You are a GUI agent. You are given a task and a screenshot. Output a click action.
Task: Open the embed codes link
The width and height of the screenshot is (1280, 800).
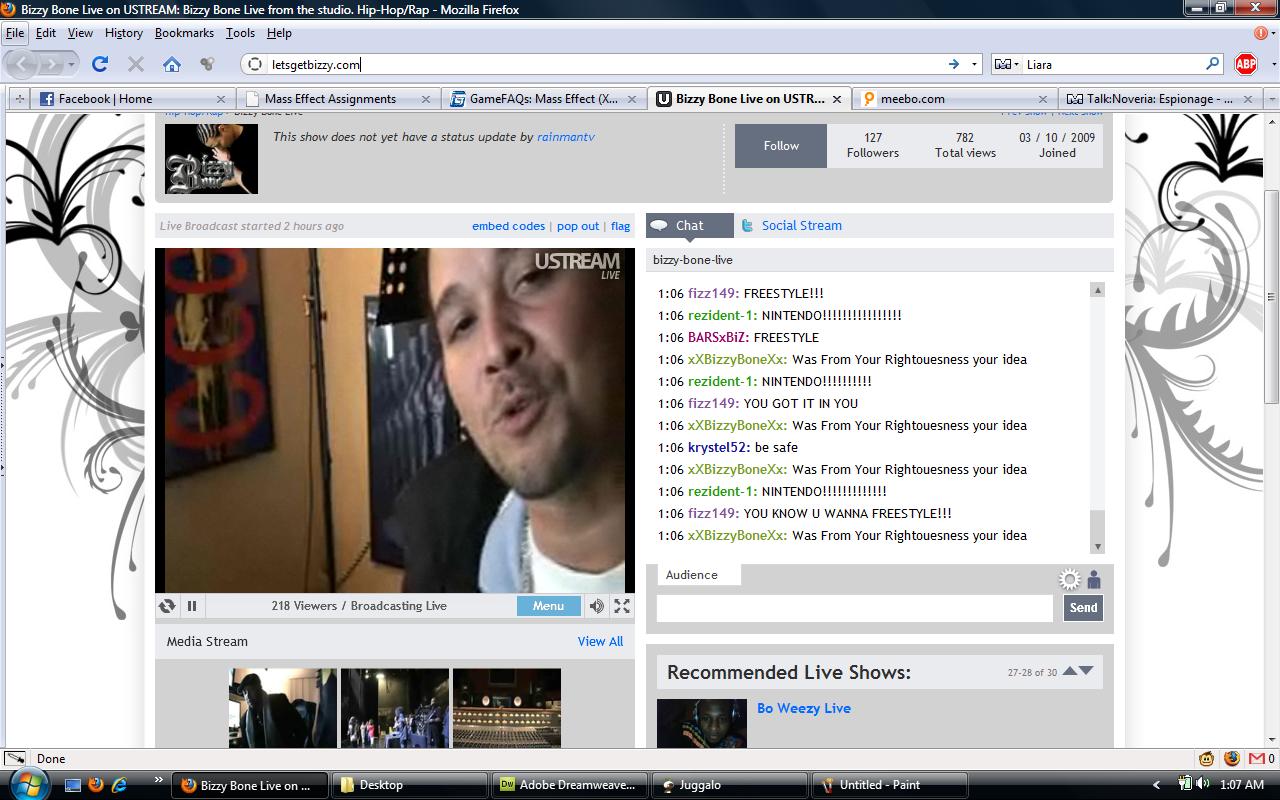pos(508,226)
